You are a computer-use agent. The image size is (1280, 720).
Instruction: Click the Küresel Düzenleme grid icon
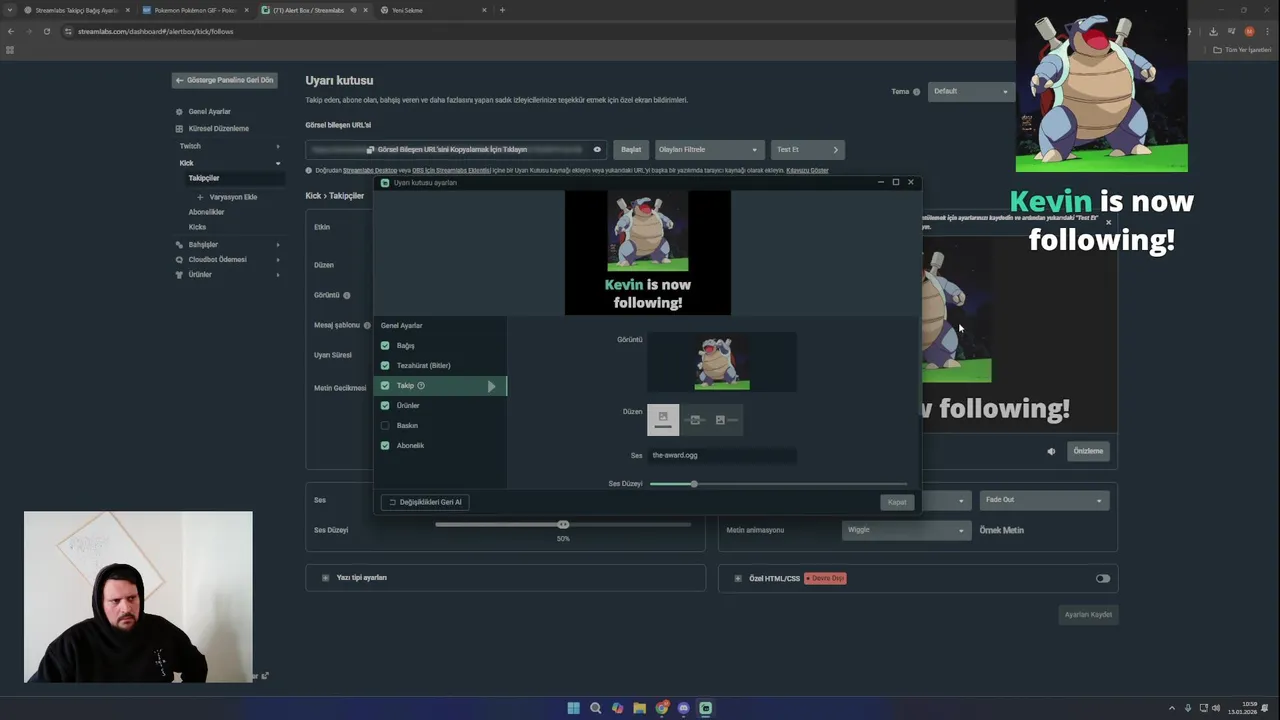(x=179, y=129)
